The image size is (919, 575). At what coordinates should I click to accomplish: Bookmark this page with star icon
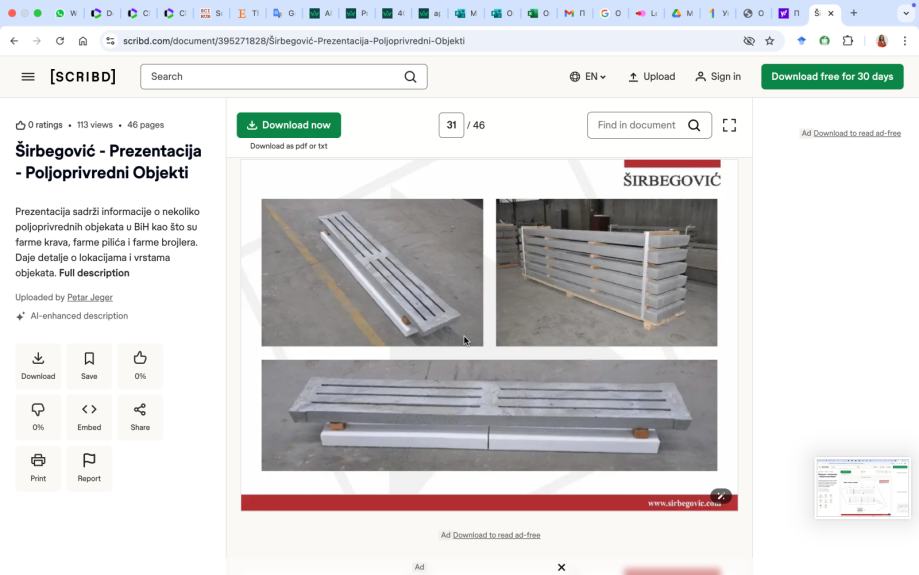[770, 41]
